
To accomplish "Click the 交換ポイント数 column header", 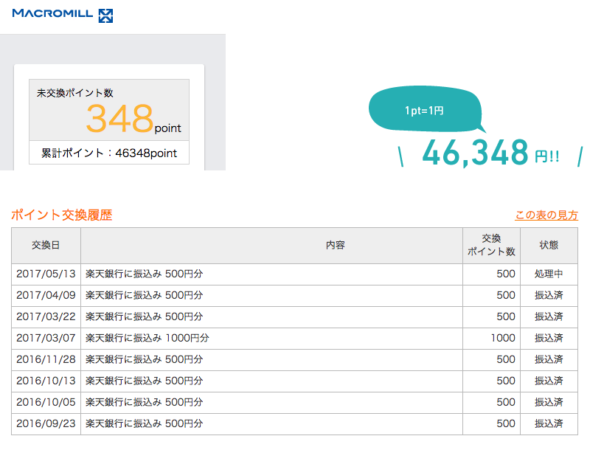I will pyautogui.click(x=491, y=245).
